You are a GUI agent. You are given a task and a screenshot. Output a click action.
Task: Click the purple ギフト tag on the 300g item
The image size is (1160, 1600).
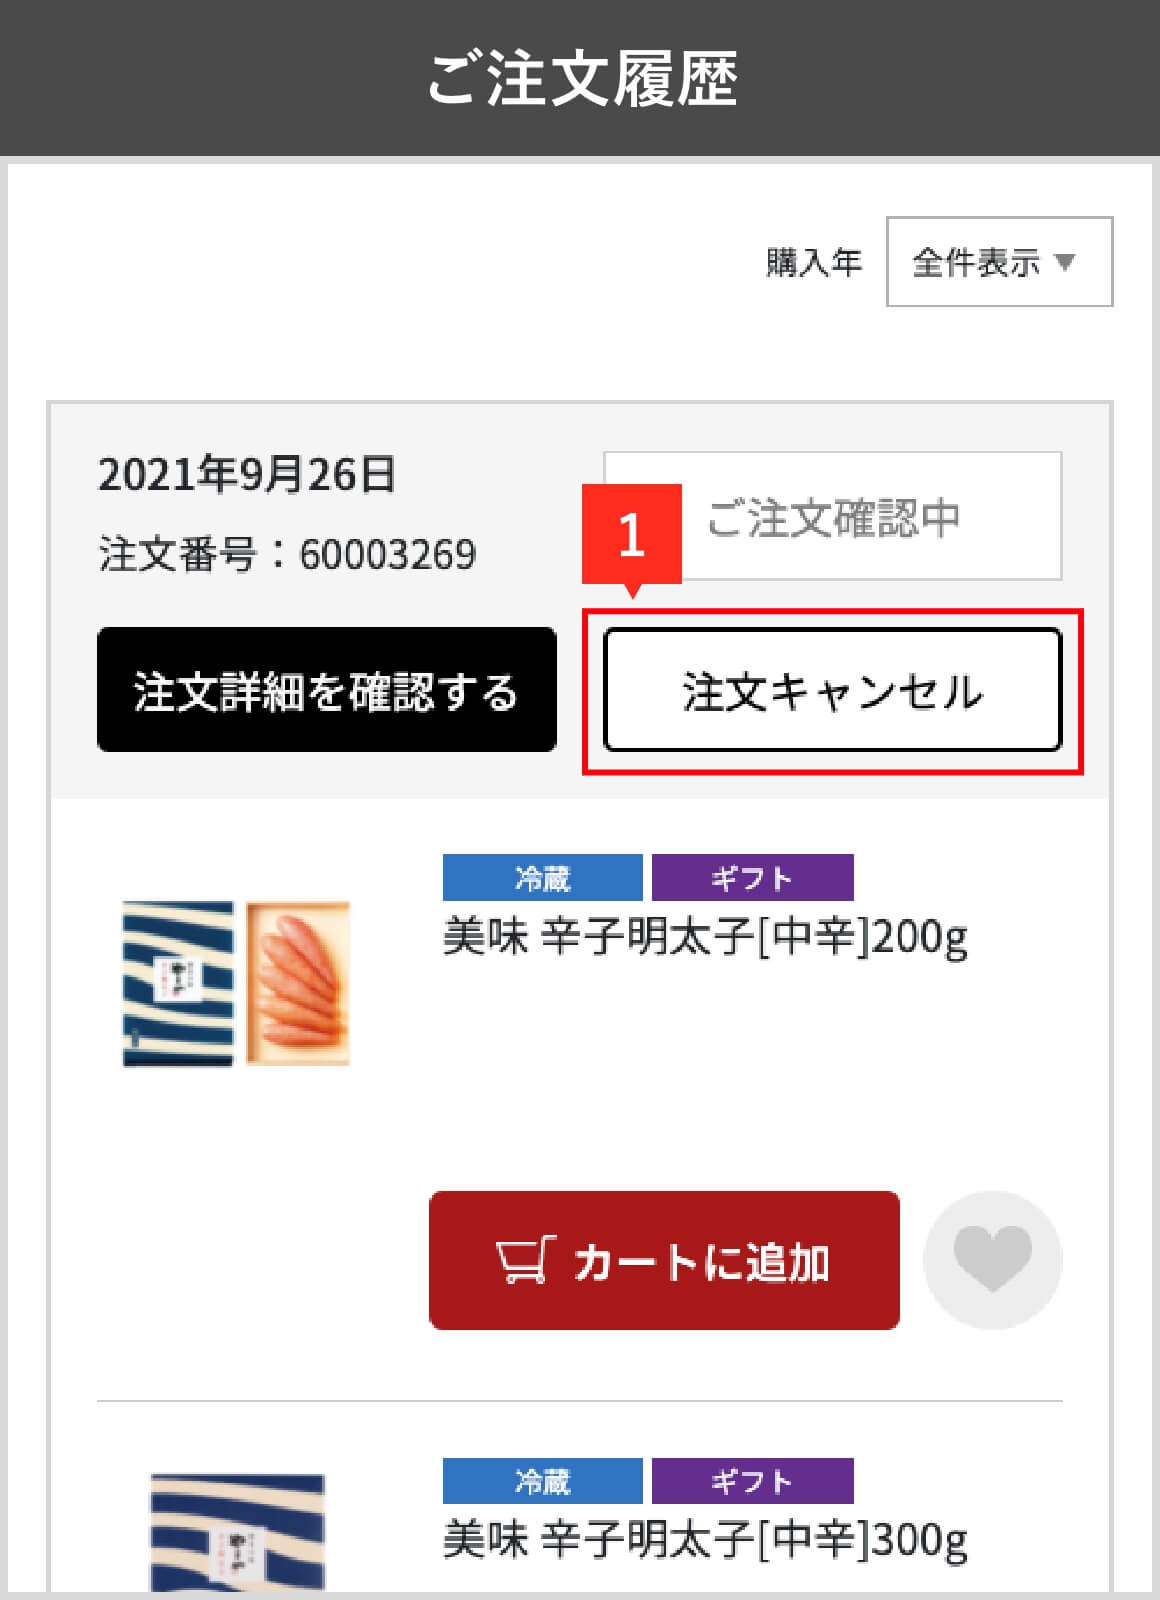752,1481
